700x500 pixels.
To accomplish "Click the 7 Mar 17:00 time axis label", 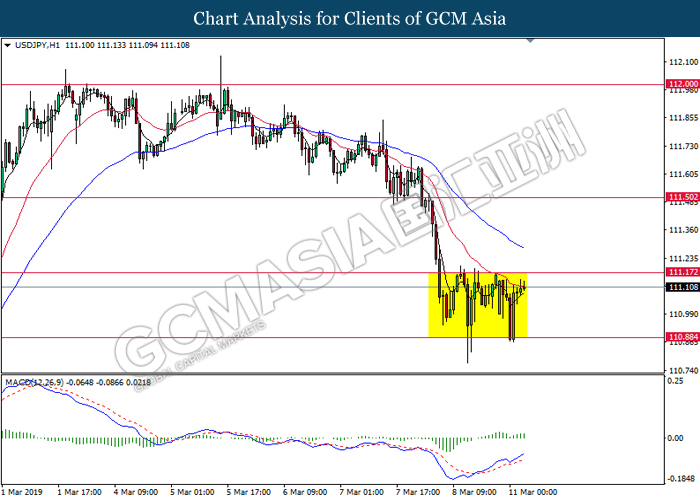I will pos(418,492).
